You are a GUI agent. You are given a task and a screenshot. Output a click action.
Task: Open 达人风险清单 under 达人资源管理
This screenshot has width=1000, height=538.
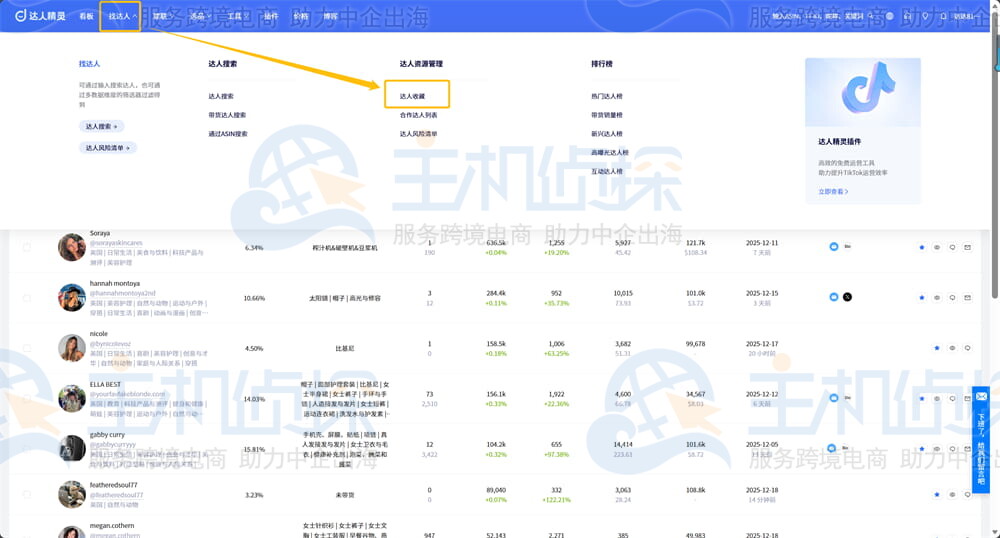[x=418, y=134]
